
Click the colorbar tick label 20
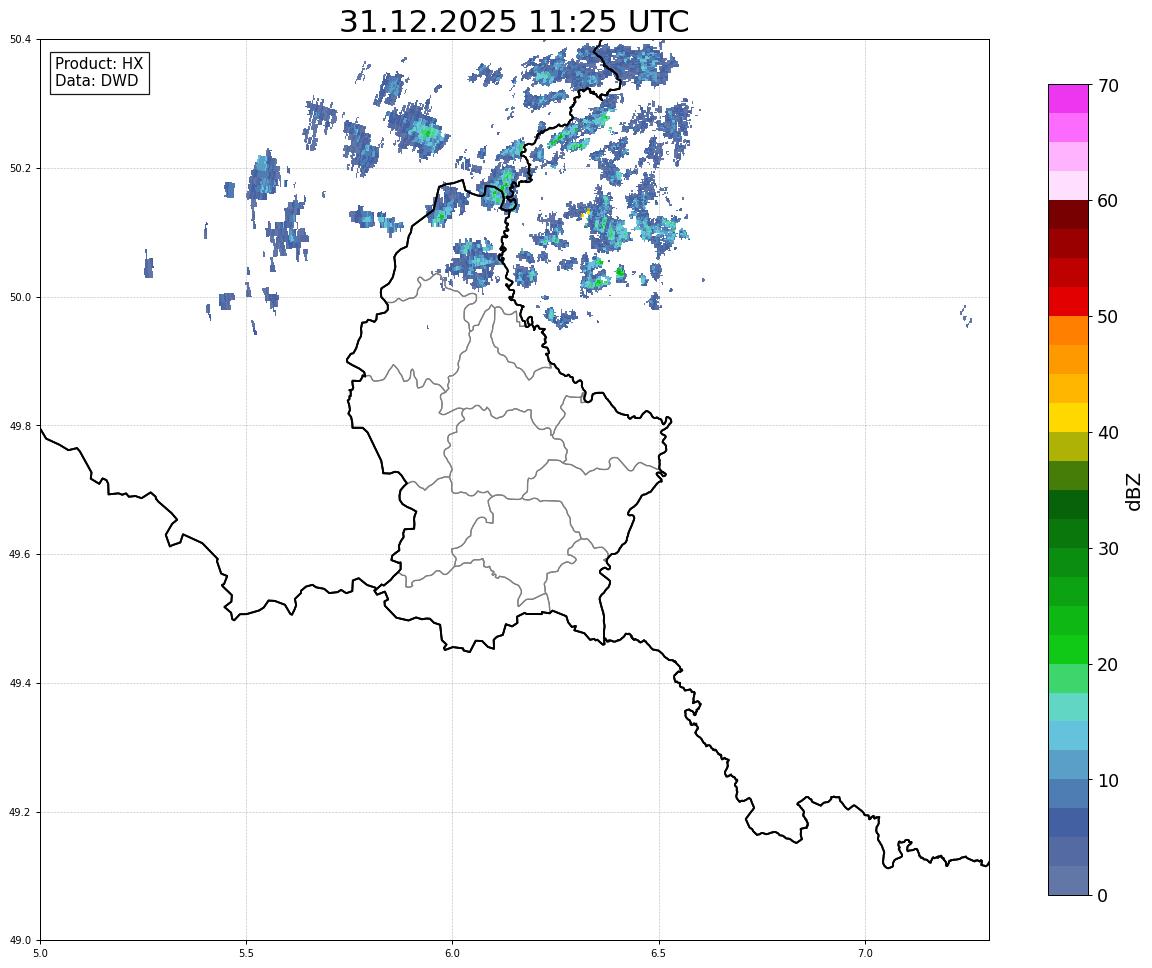coord(1108,665)
